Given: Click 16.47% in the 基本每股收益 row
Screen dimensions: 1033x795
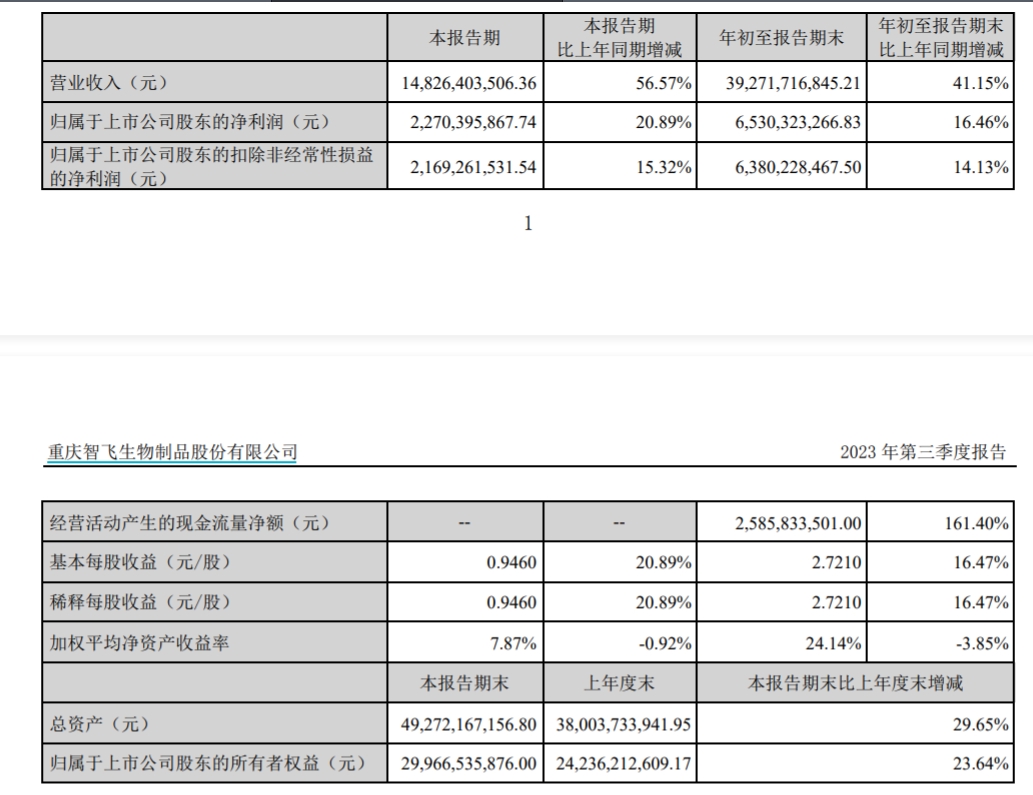Looking at the screenshot, I should (x=980, y=562).
